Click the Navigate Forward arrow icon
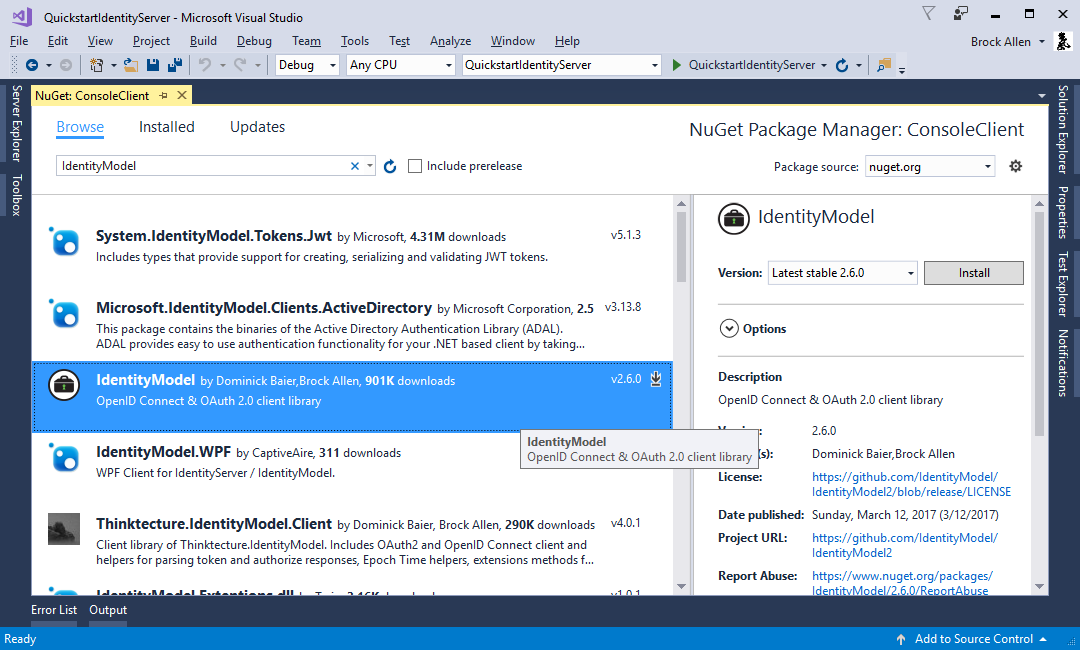Viewport: 1080px width, 650px height. point(65,65)
